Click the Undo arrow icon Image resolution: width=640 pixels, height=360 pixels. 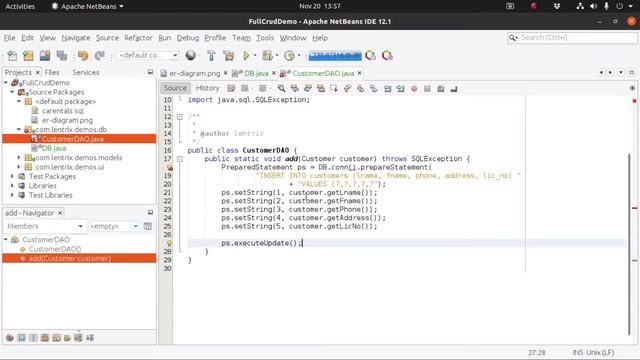coord(83,56)
